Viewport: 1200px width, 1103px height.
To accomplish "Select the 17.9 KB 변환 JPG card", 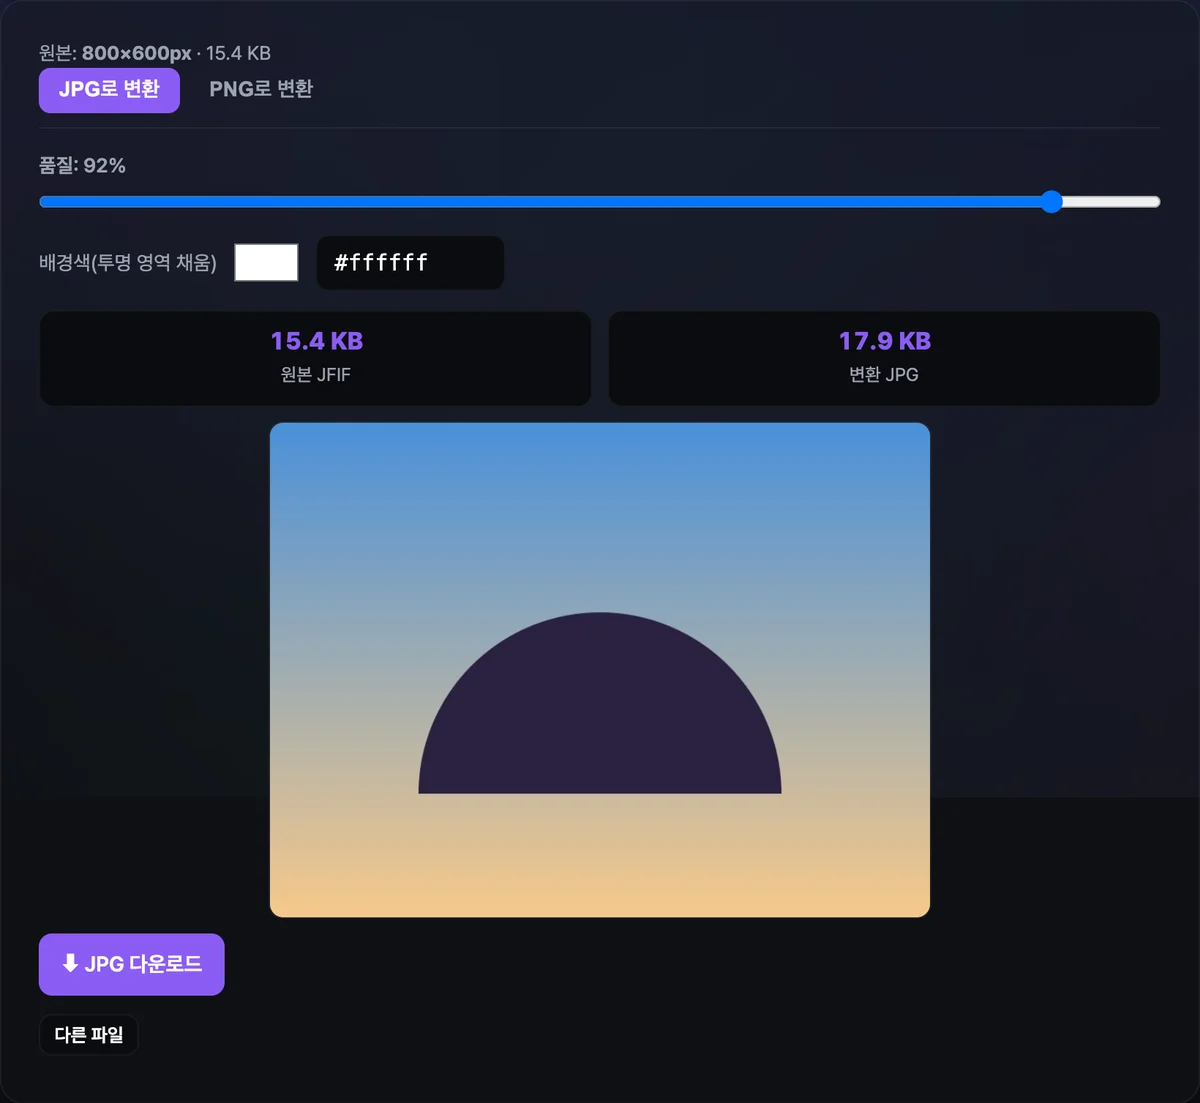I will (884, 358).
